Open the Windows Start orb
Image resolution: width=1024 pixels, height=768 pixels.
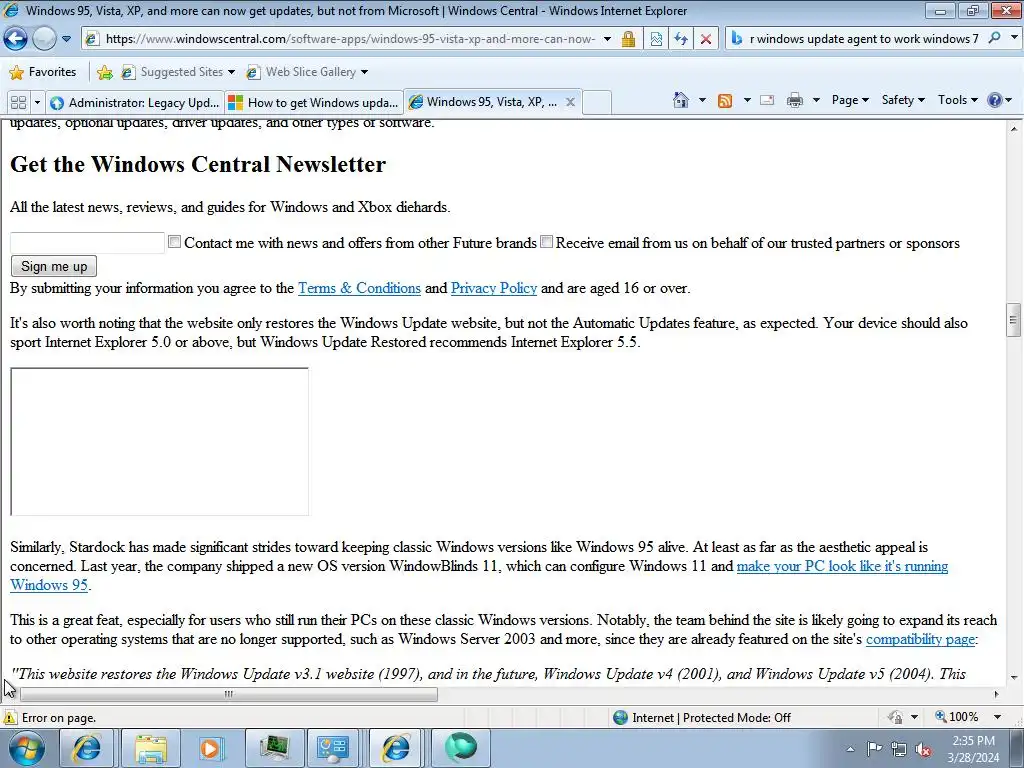(x=26, y=748)
